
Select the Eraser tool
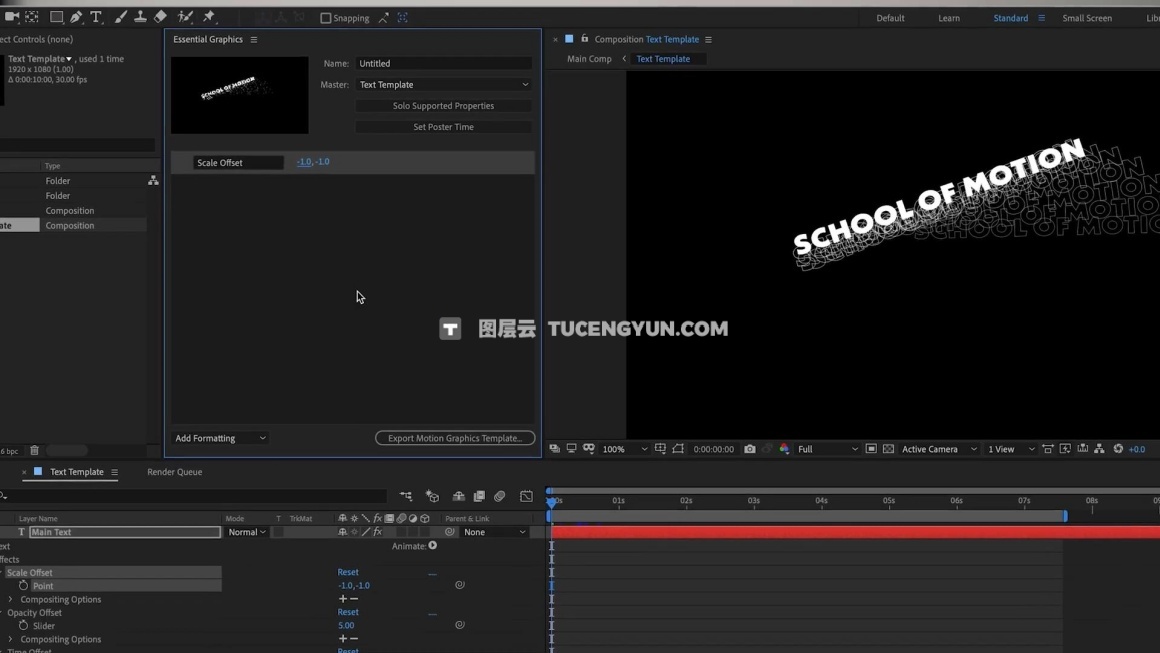[x=160, y=16]
